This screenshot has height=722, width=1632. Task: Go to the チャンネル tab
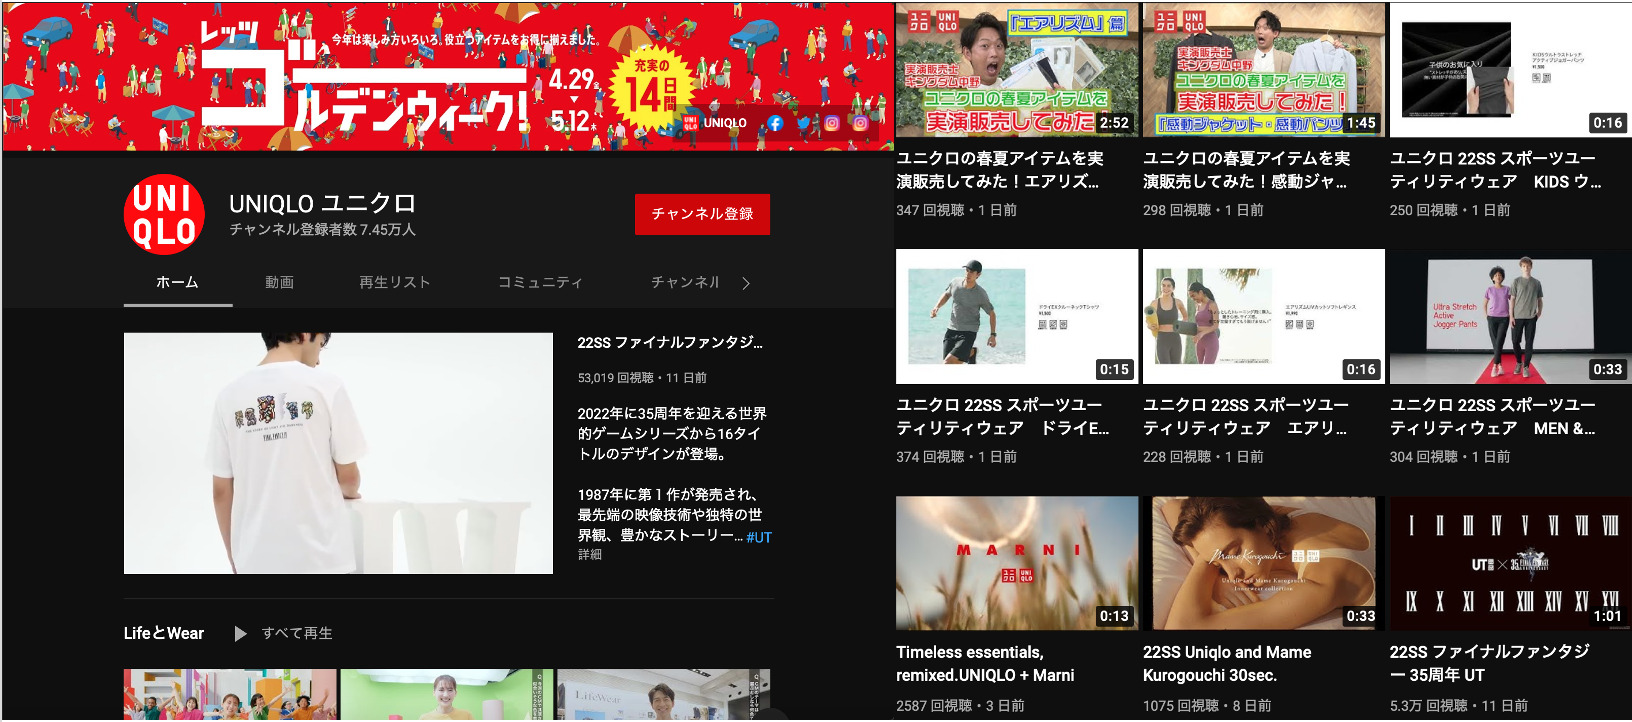point(685,282)
